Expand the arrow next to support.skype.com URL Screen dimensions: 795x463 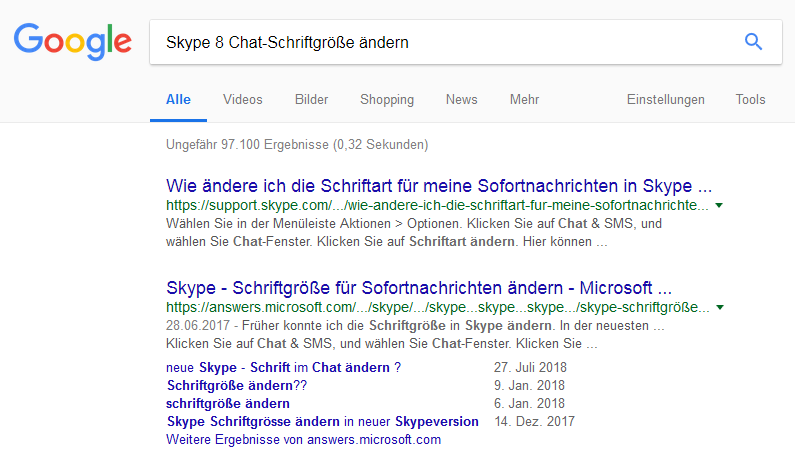pos(719,205)
